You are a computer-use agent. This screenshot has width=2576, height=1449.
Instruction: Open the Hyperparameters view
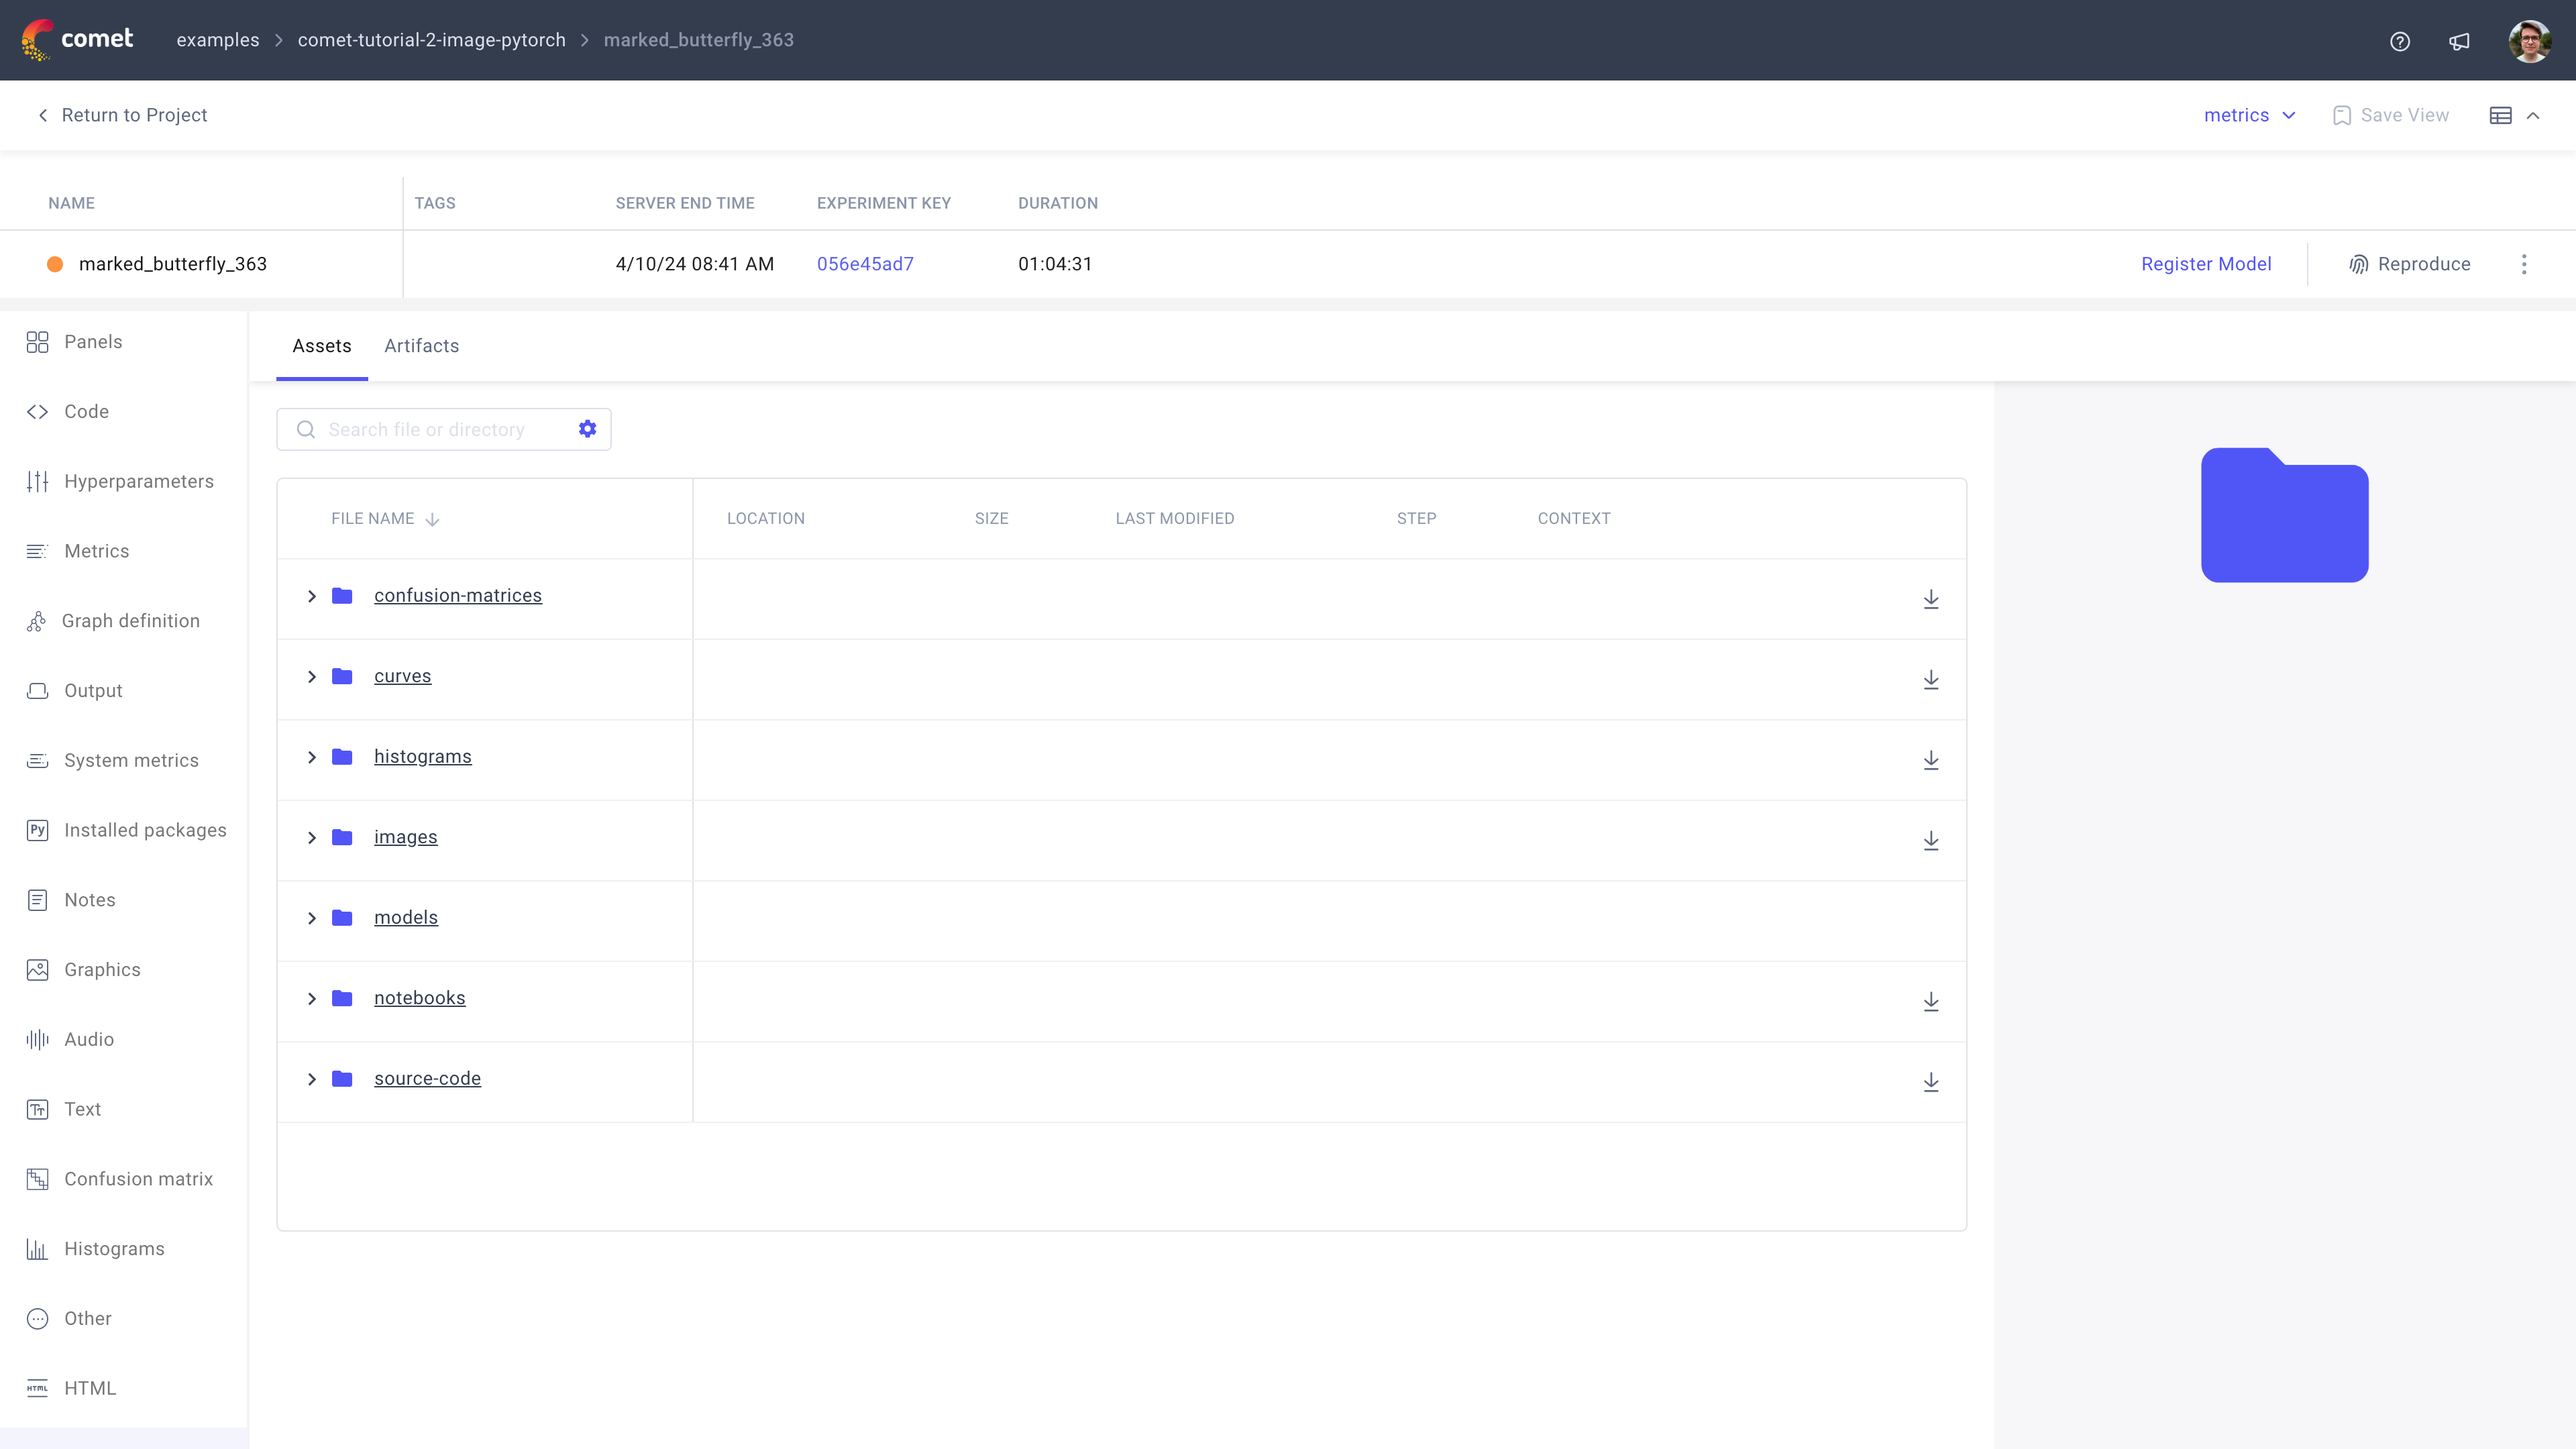[139, 481]
